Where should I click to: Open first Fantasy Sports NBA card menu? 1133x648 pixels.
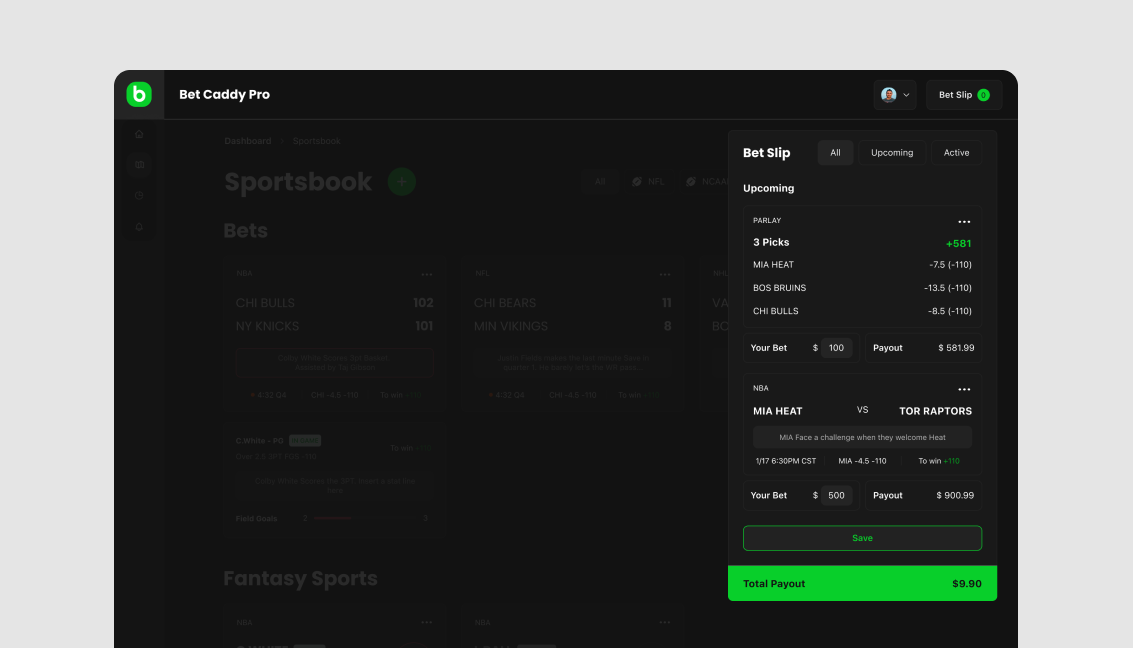click(427, 623)
